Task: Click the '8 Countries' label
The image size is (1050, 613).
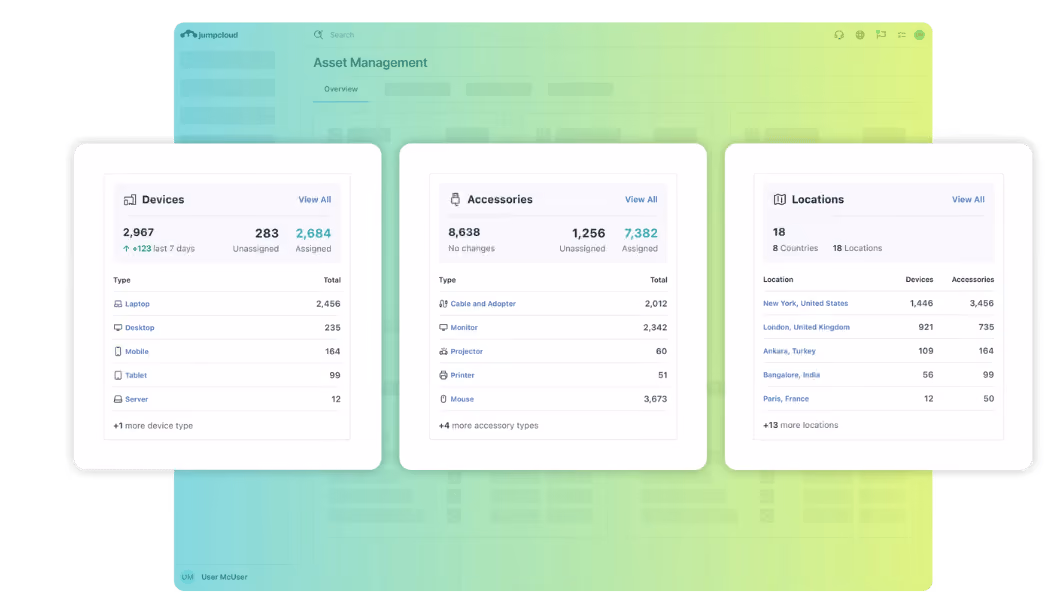Action: pos(795,249)
